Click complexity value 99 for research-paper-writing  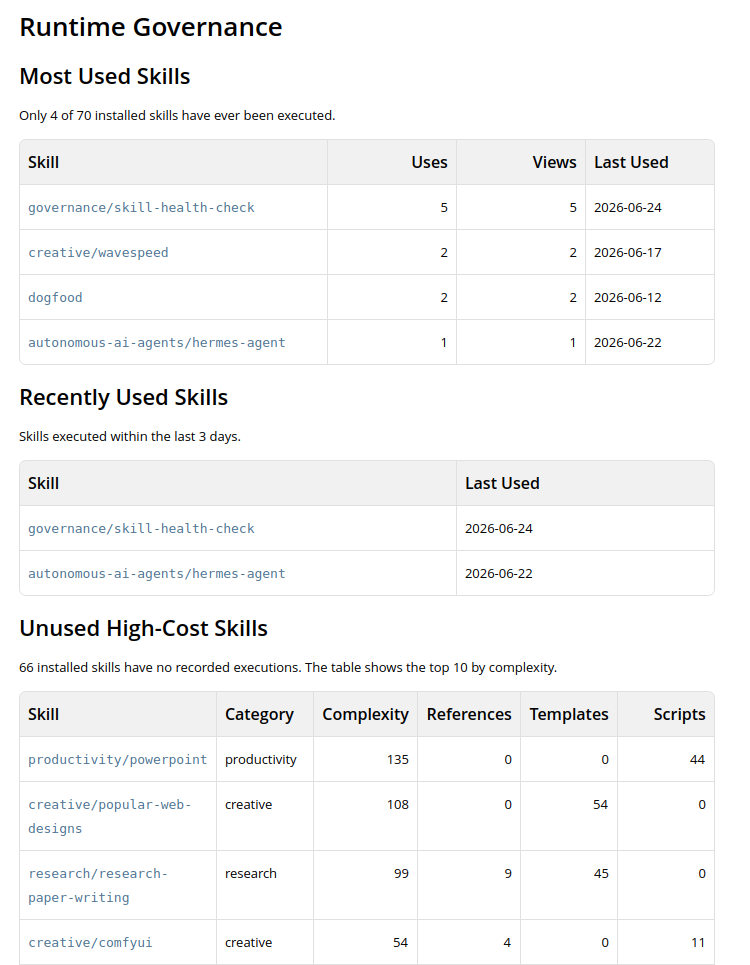(x=401, y=873)
